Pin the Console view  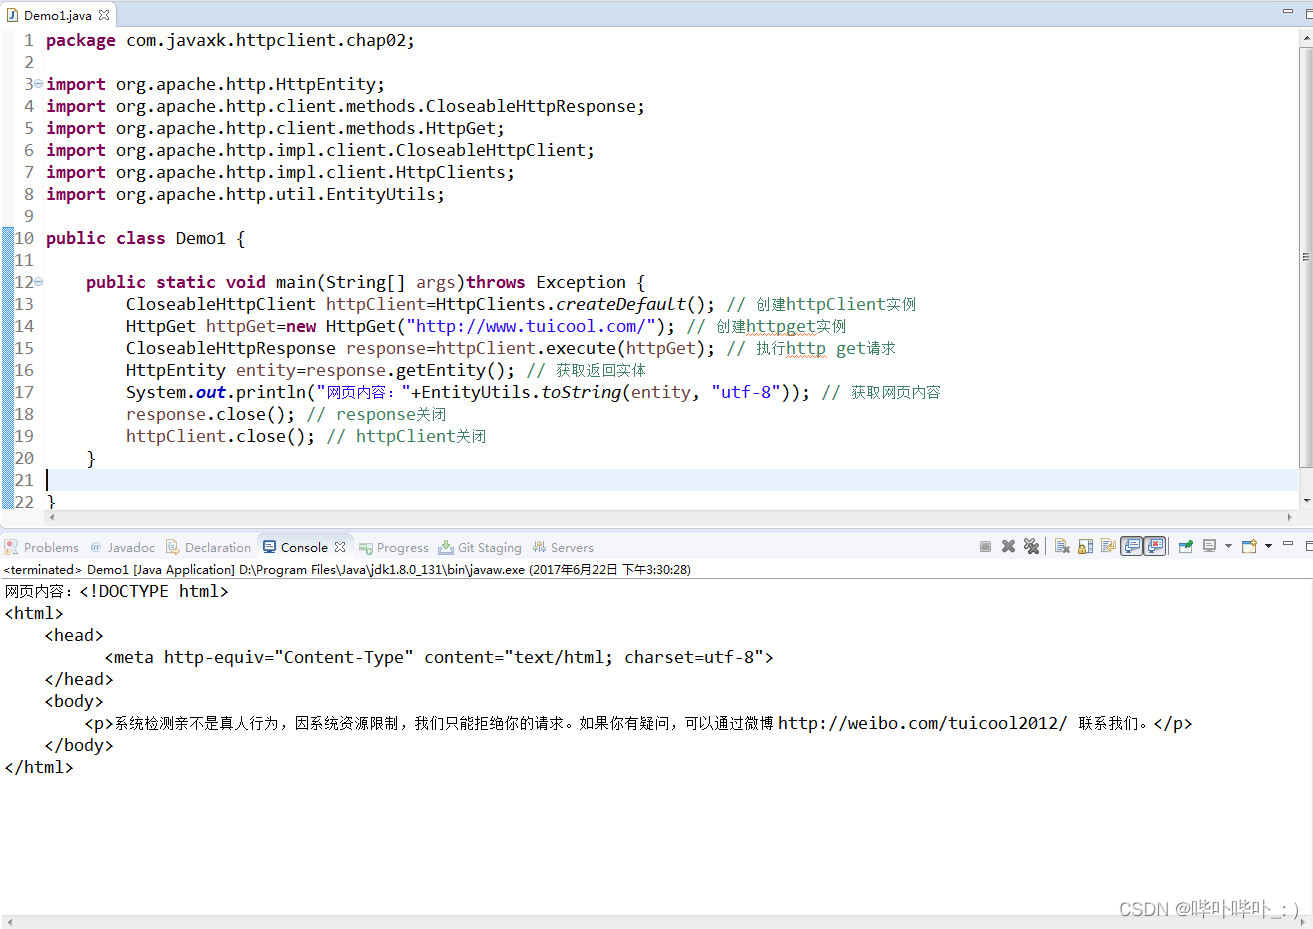(1185, 546)
